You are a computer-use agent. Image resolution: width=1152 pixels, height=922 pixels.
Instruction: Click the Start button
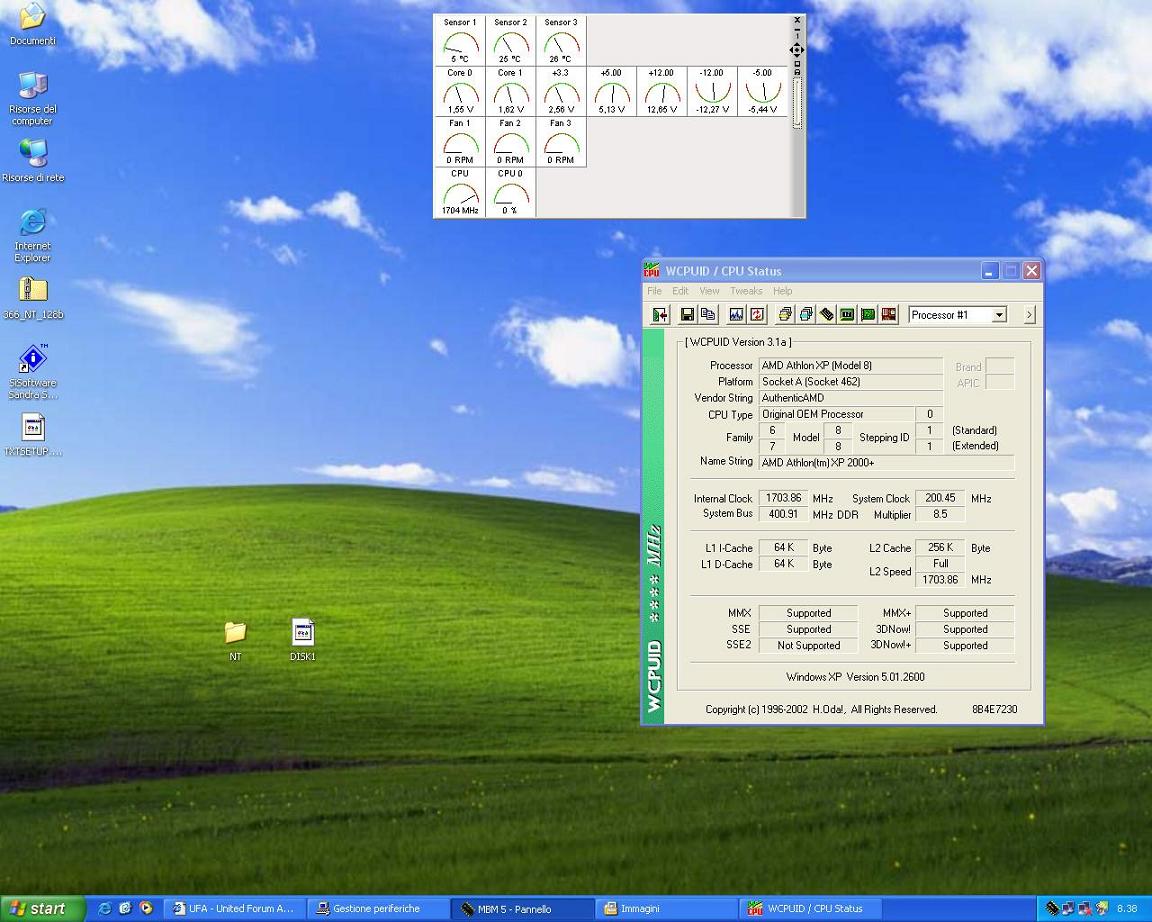(x=42, y=909)
